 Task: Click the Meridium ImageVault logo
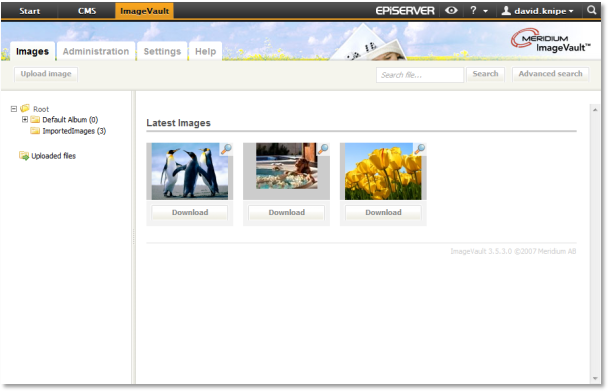(x=550, y=41)
